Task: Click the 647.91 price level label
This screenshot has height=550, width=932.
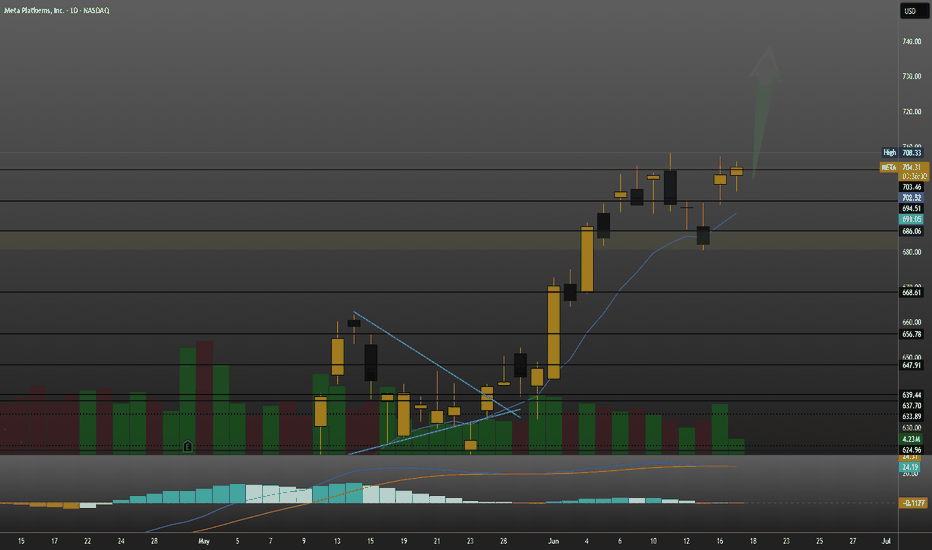Action: pyautogui.click(x=912, y=365)
